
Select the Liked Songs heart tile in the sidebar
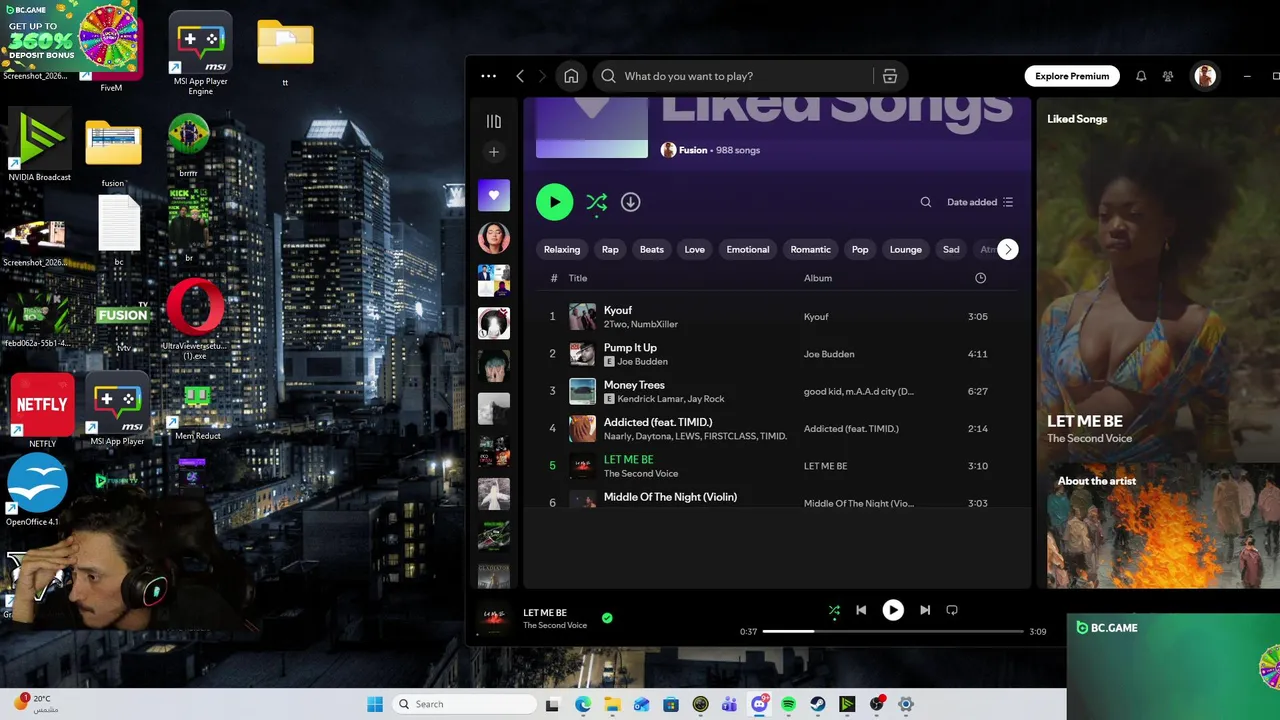coord(494,196)
